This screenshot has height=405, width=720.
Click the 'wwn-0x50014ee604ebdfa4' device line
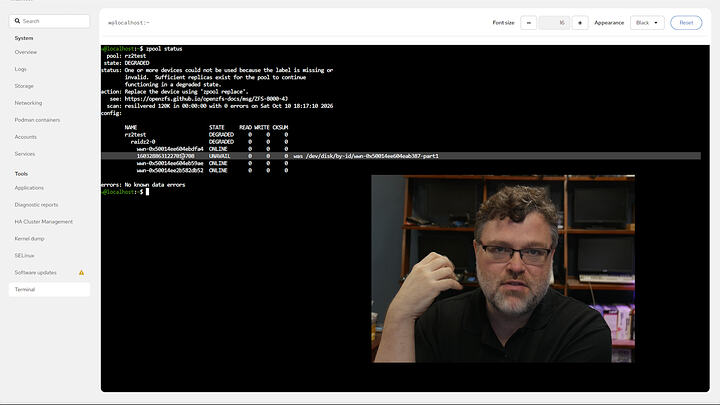coord(212,149)
